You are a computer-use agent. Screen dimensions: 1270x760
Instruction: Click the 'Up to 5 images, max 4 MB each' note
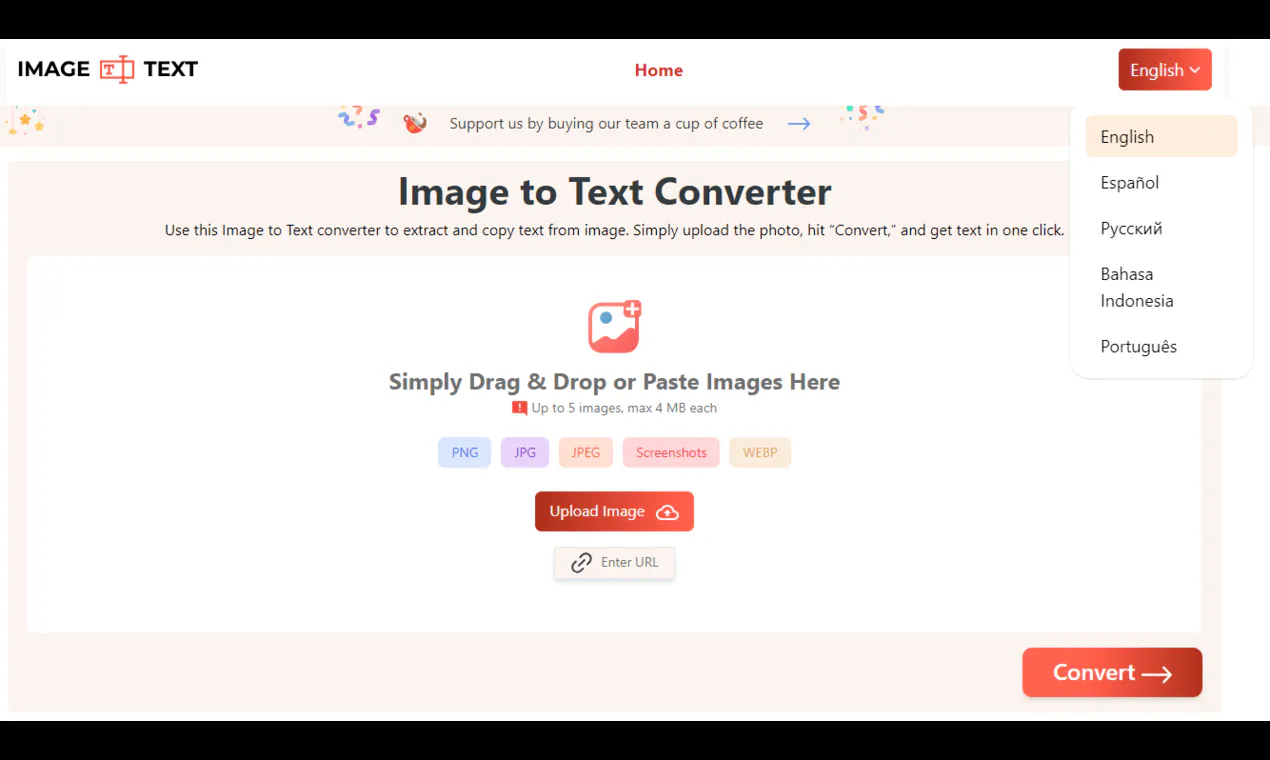624,408
